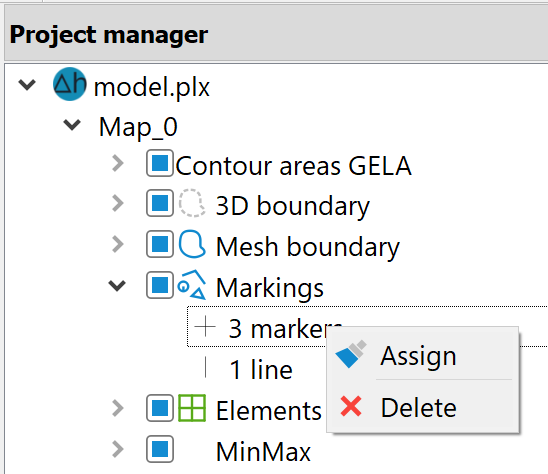This screenshot has width=548, height=474.
Task: Toggle the Mesh boundary checkbox
Action: [x=160, y=244]
